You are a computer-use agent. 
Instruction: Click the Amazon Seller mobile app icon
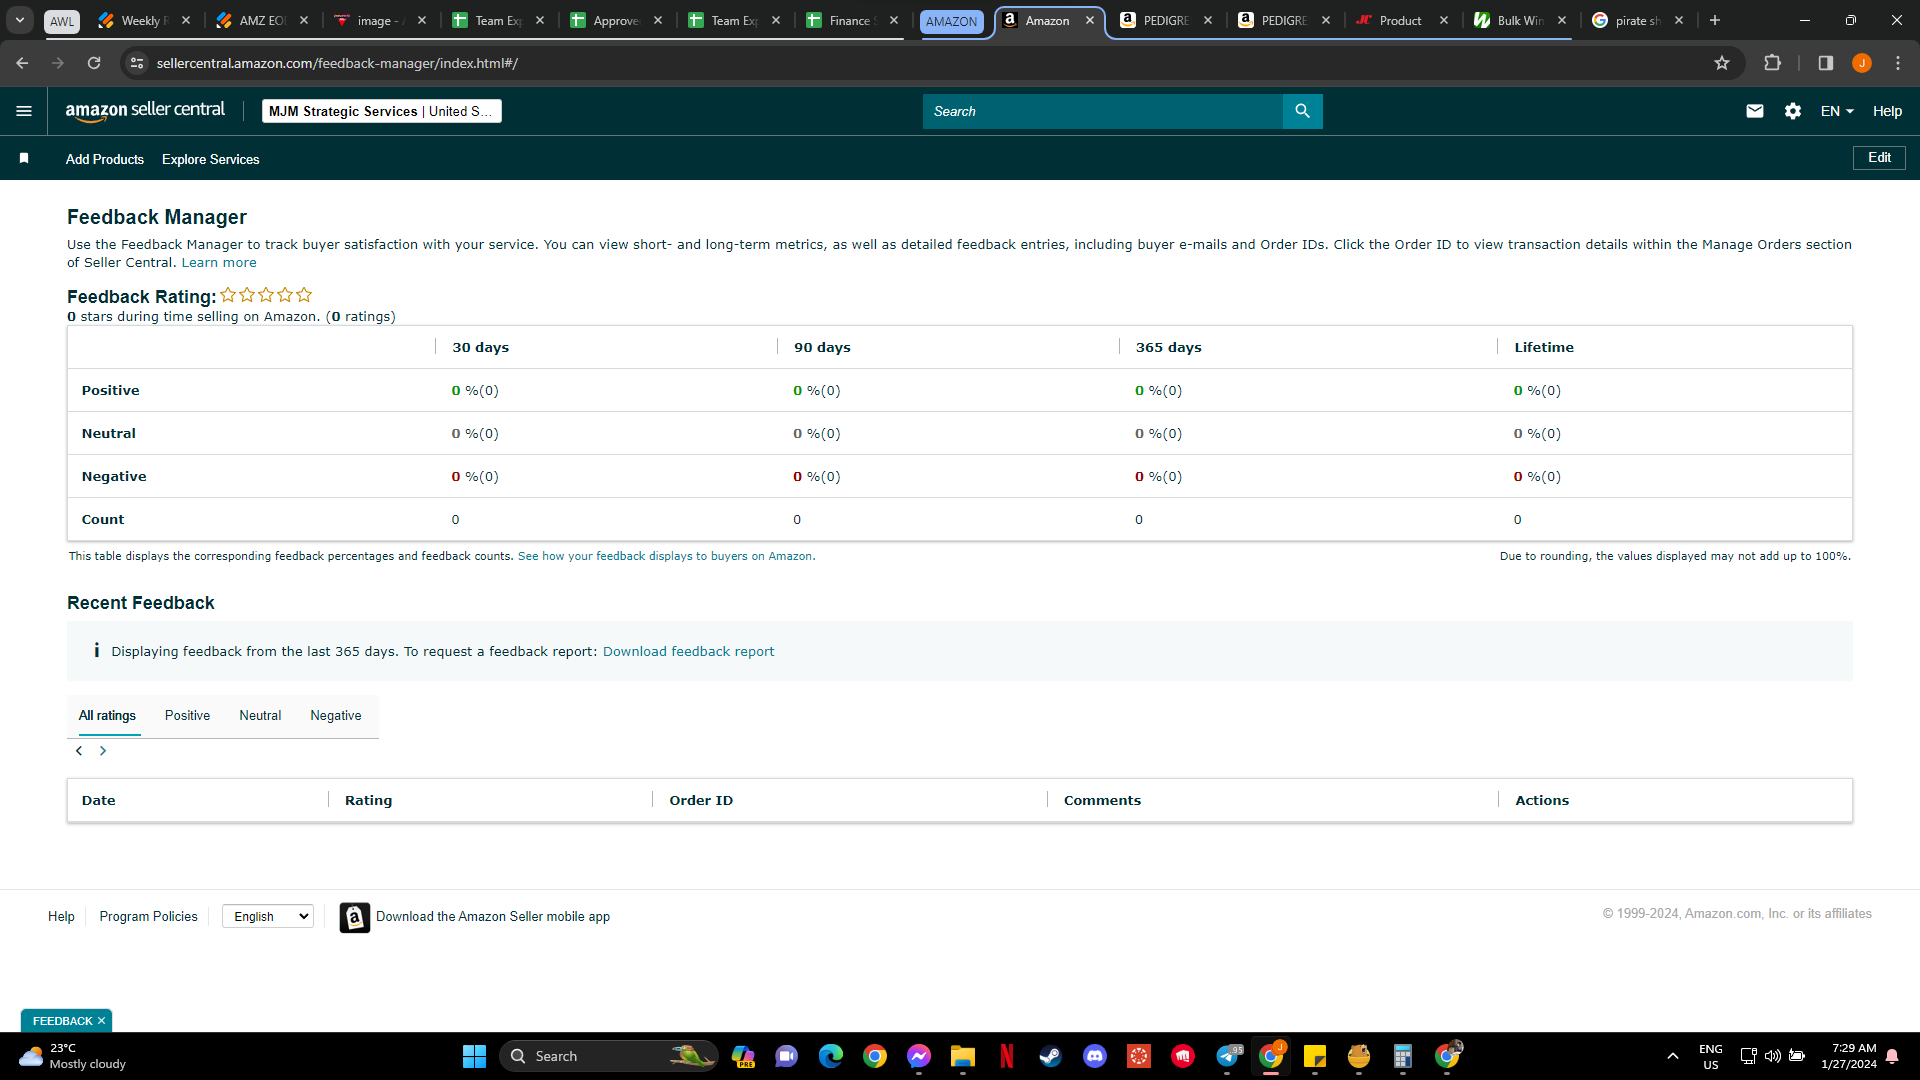355,917
